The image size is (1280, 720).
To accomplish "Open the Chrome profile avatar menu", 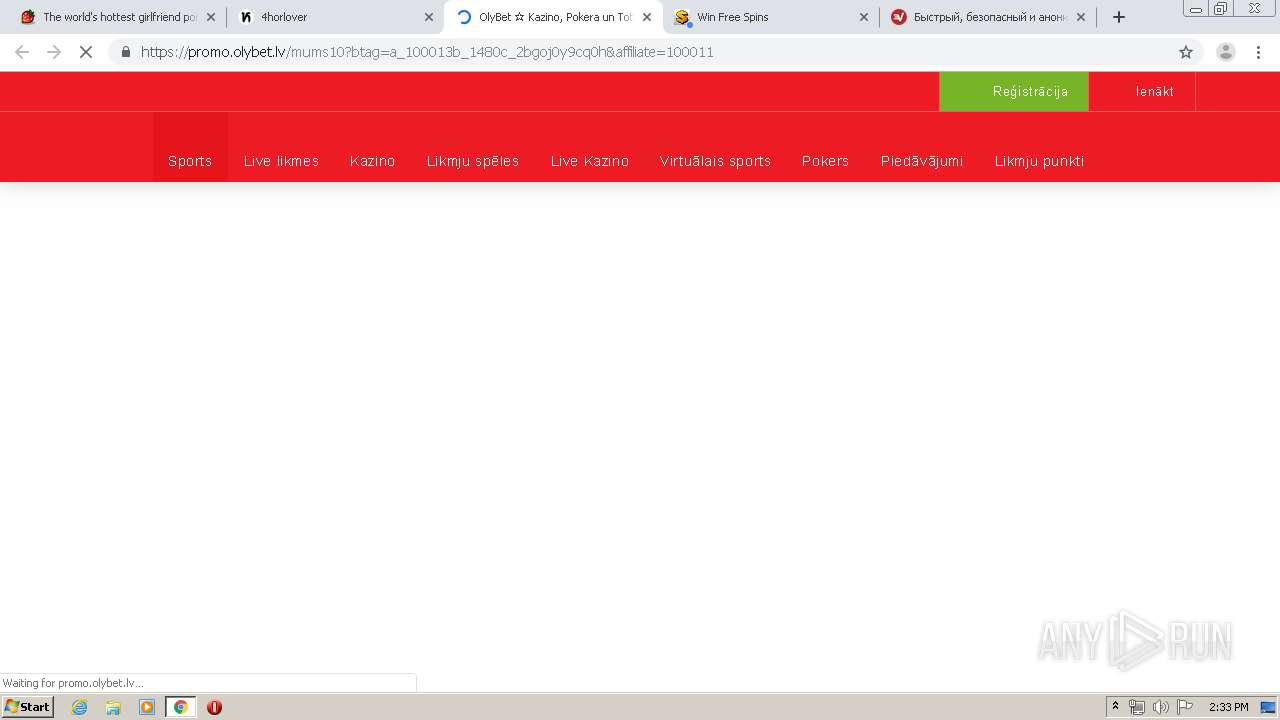I will [1226, 52].
